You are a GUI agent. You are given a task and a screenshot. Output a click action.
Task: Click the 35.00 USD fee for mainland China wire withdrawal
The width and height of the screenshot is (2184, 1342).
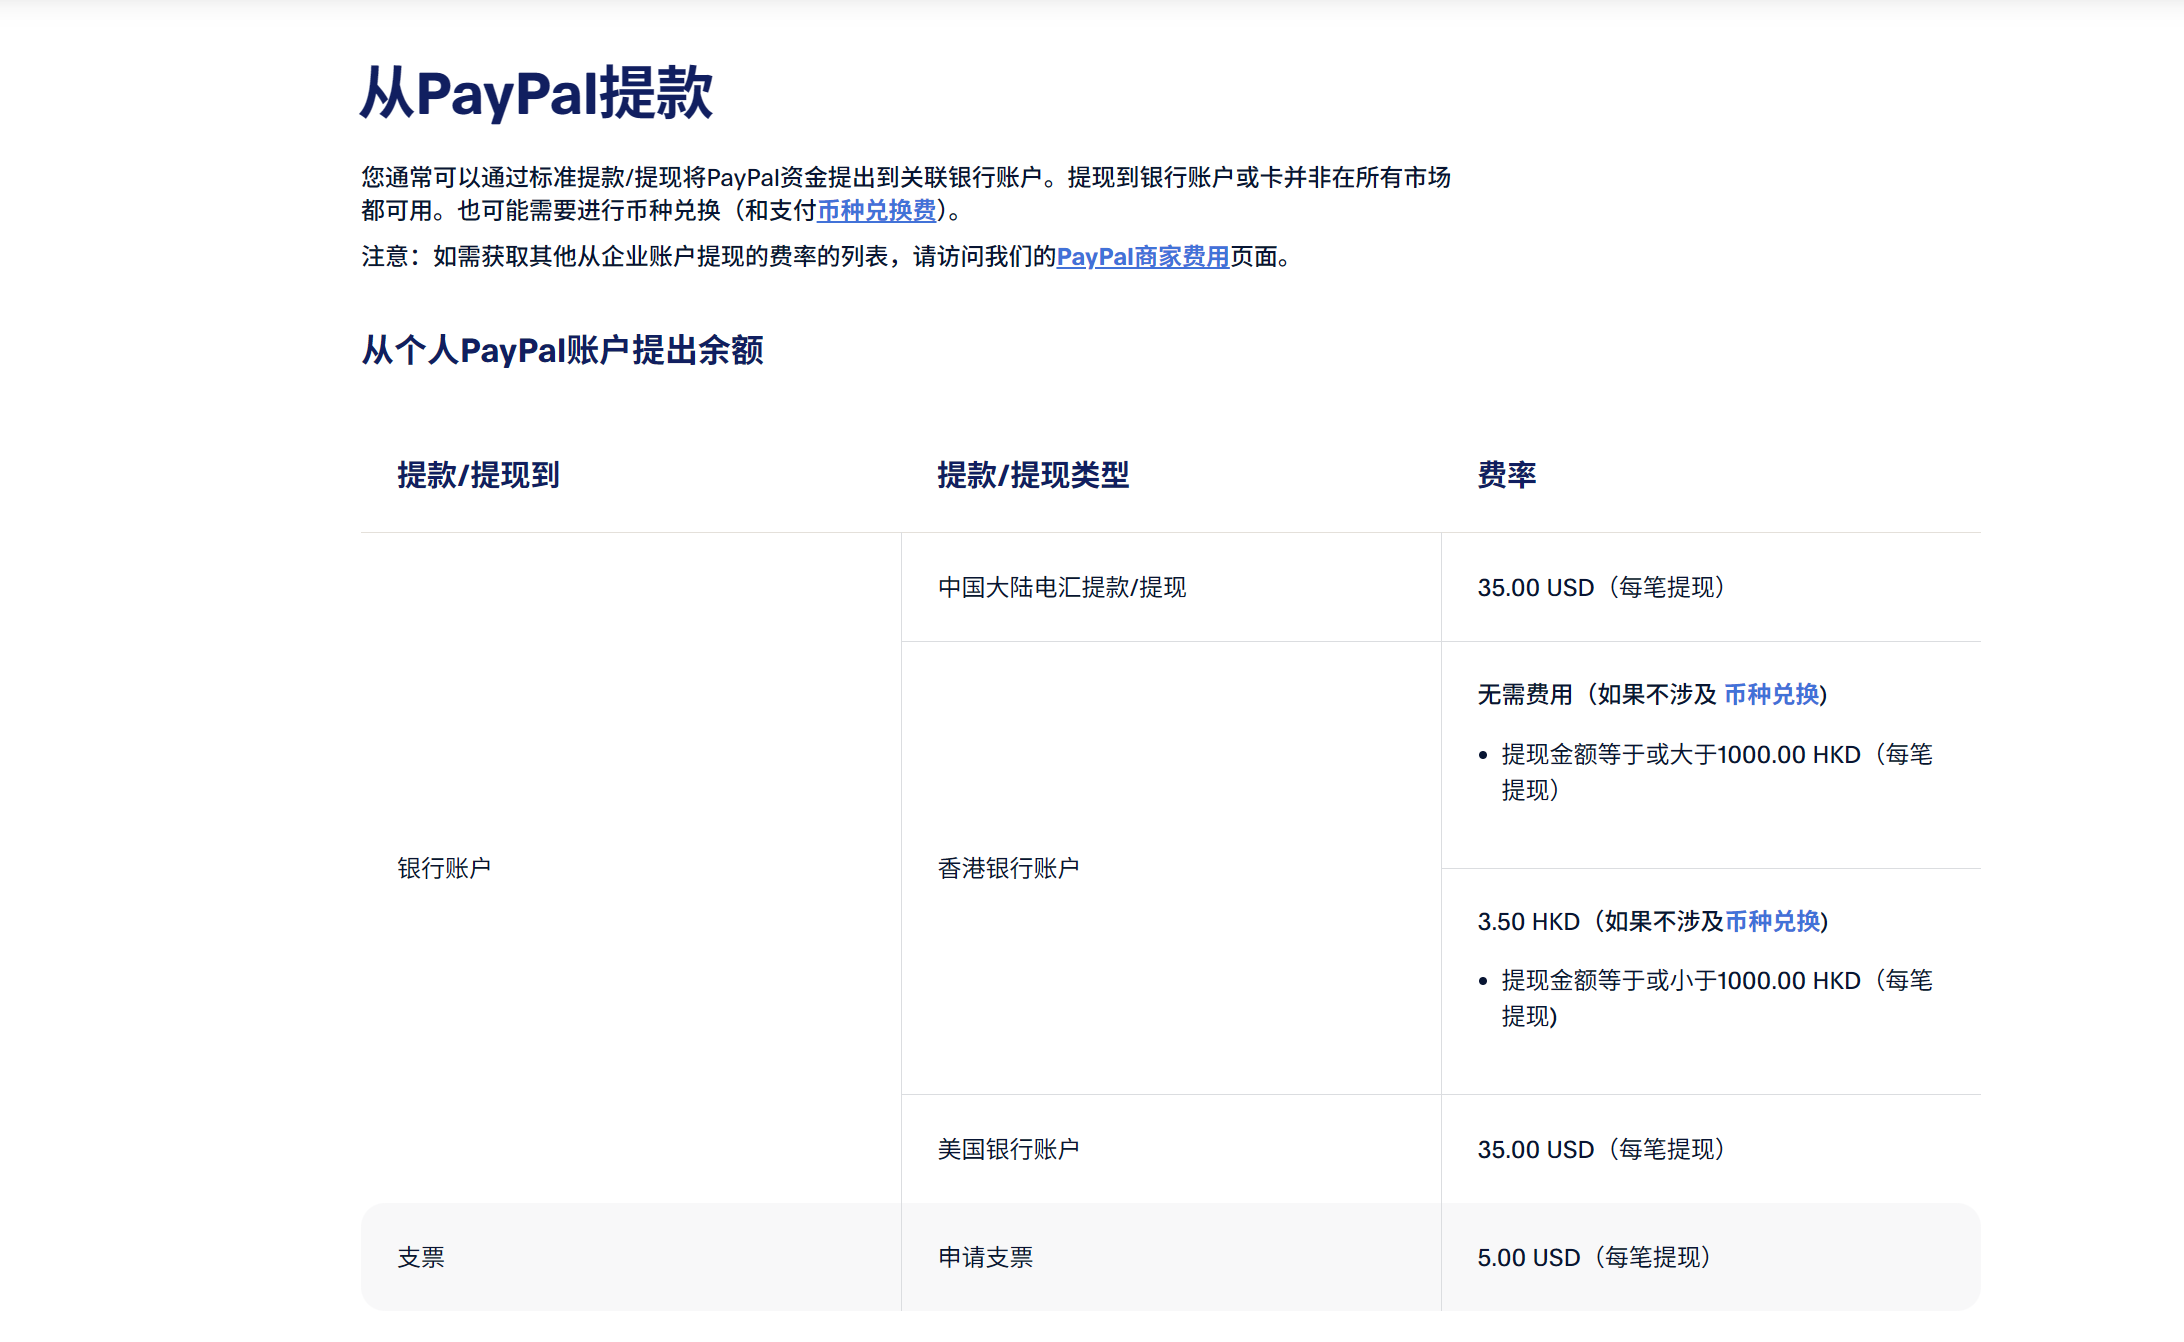coord(1602,588)
